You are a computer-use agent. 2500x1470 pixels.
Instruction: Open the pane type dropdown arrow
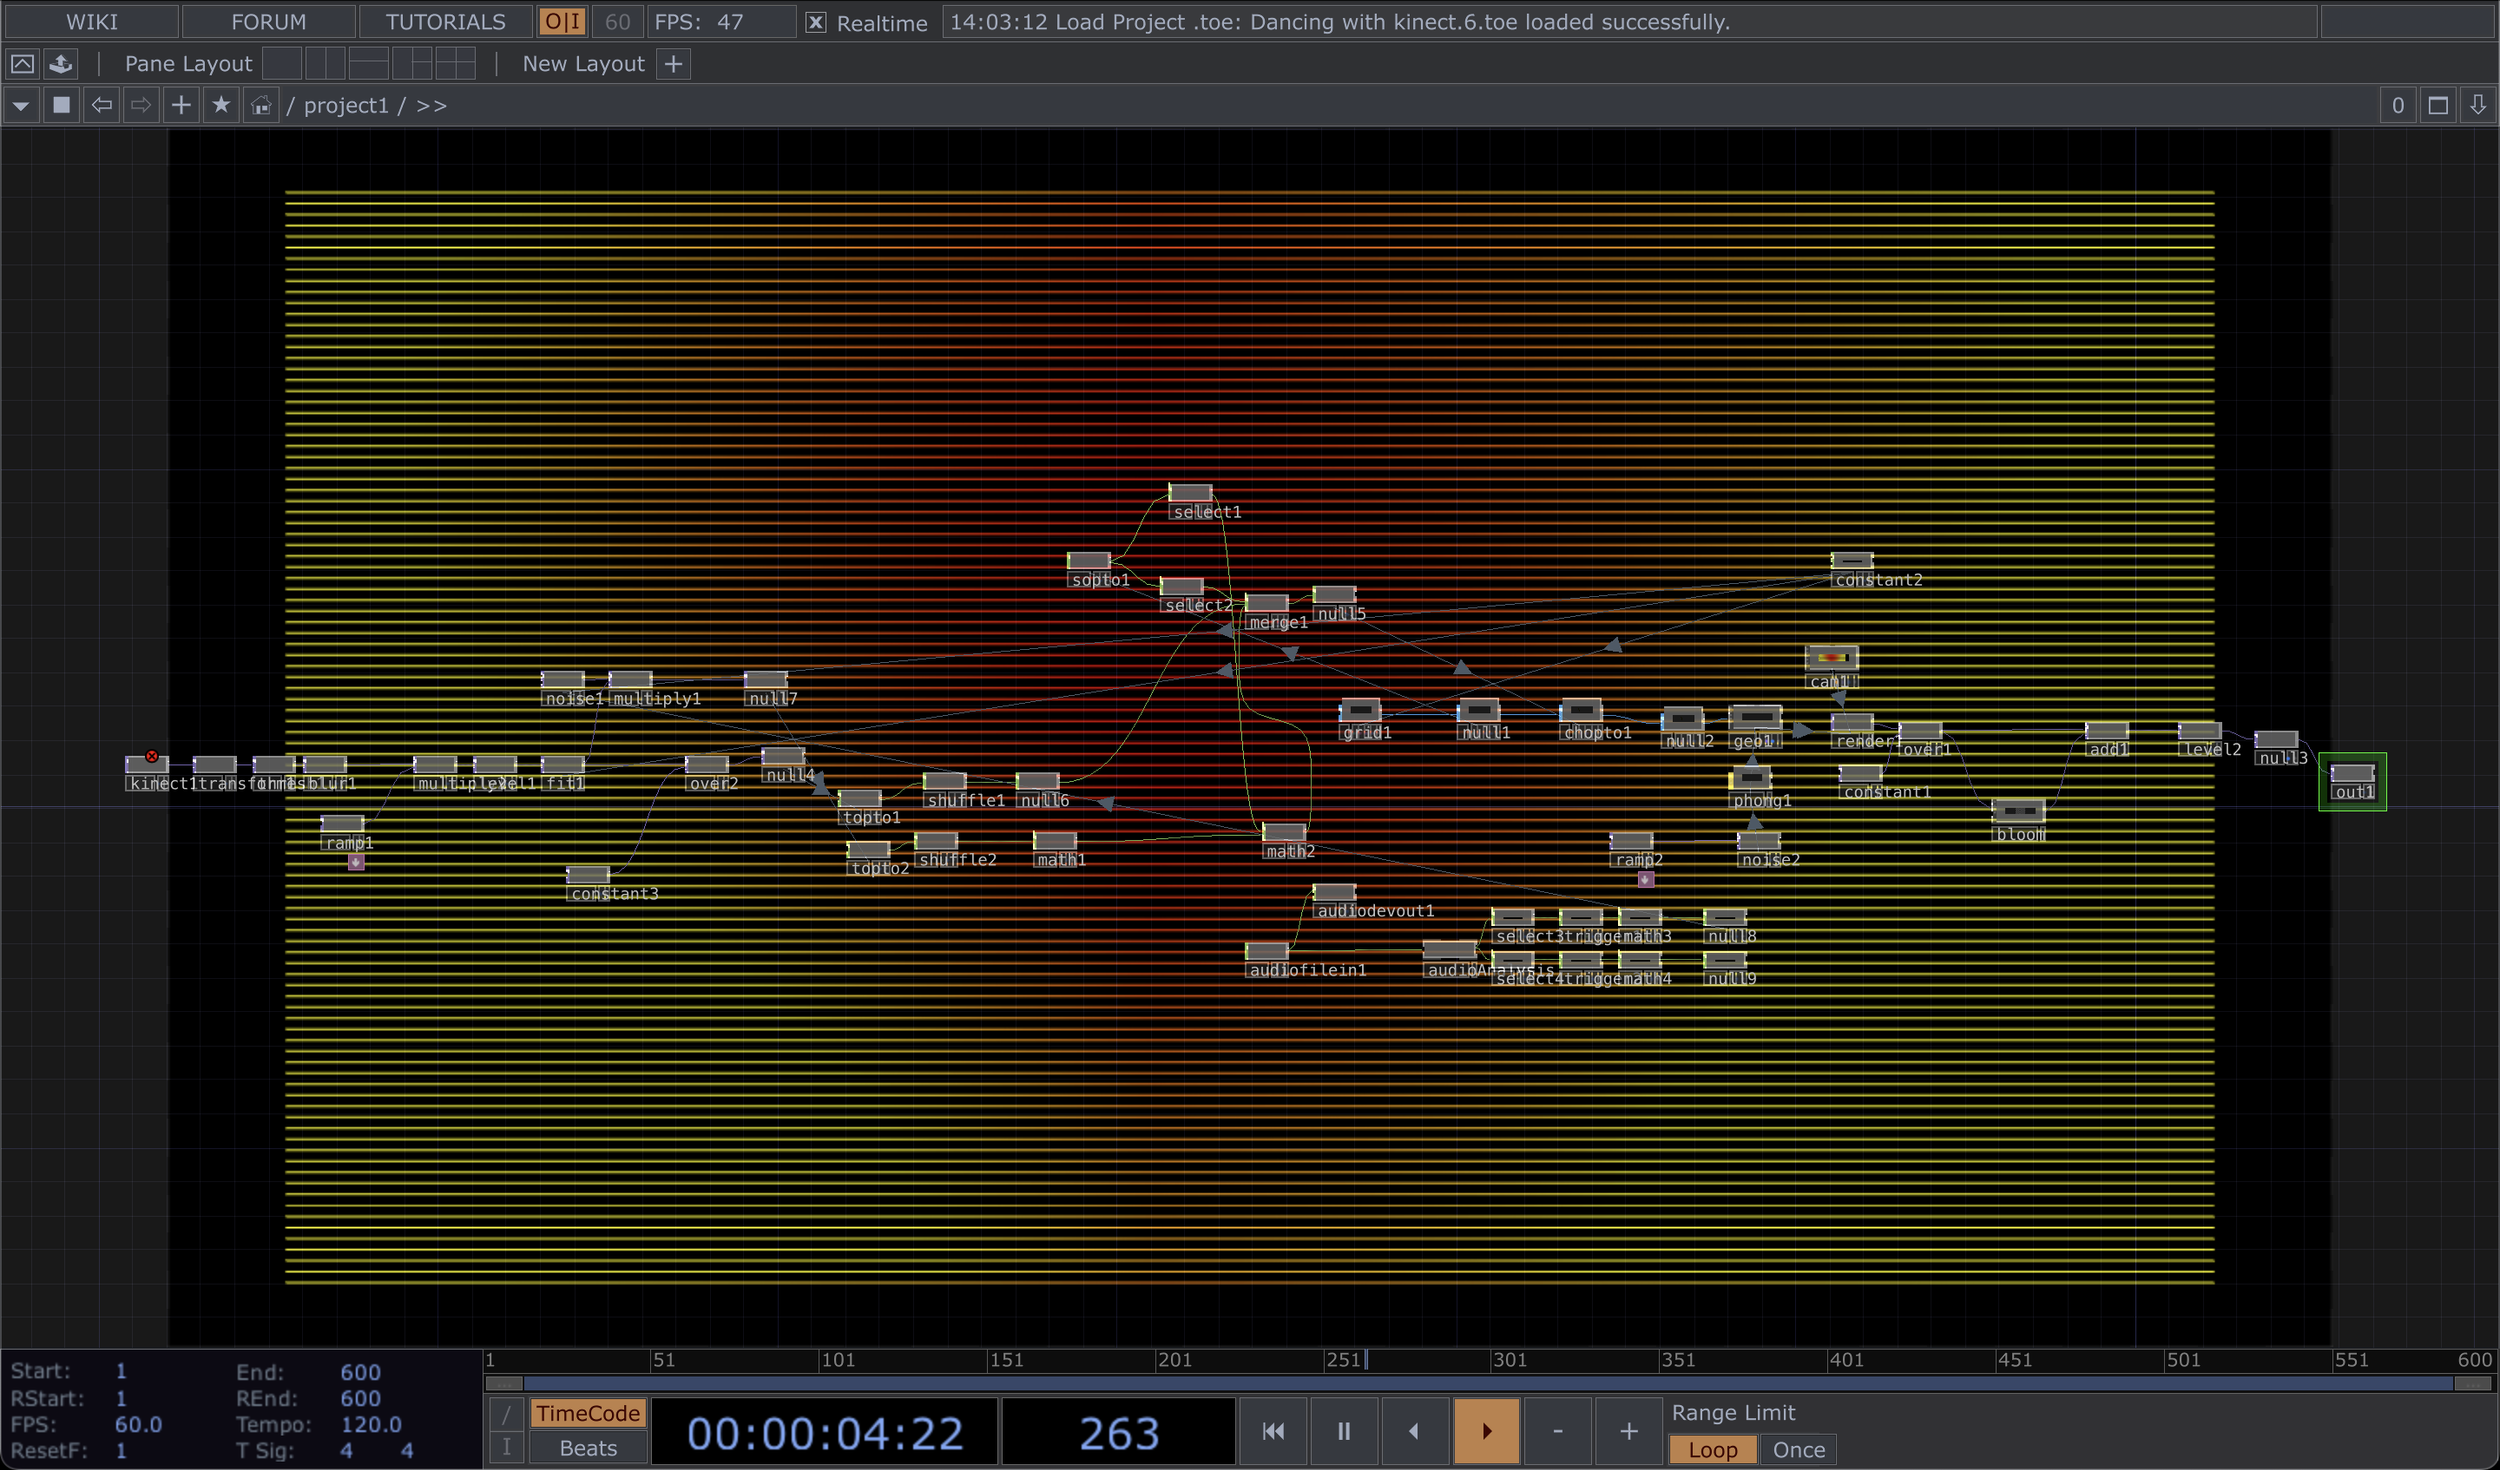coord(21,105)
